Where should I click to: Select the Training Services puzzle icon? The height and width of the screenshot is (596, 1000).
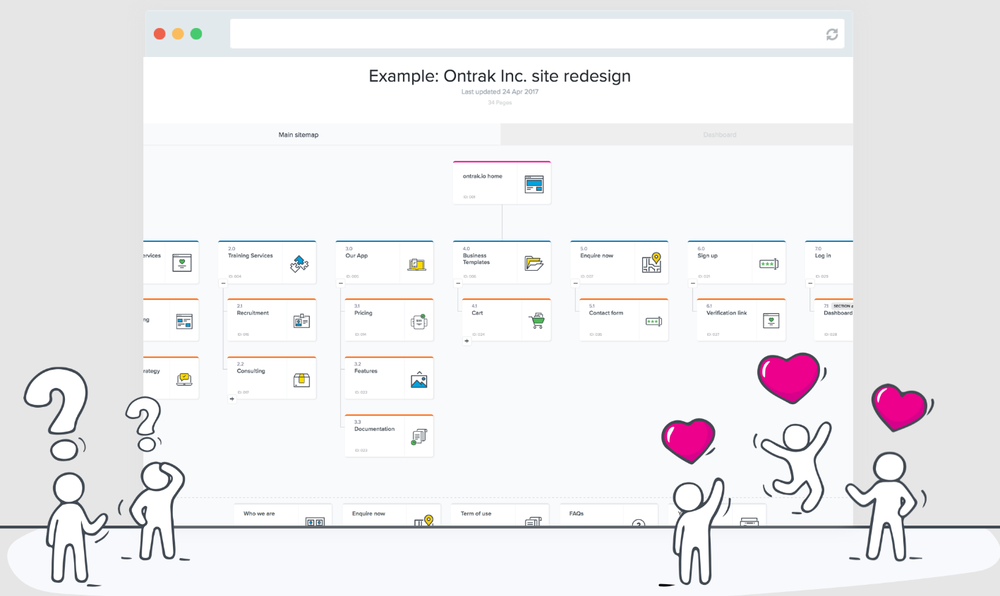(x=299, y=263)
